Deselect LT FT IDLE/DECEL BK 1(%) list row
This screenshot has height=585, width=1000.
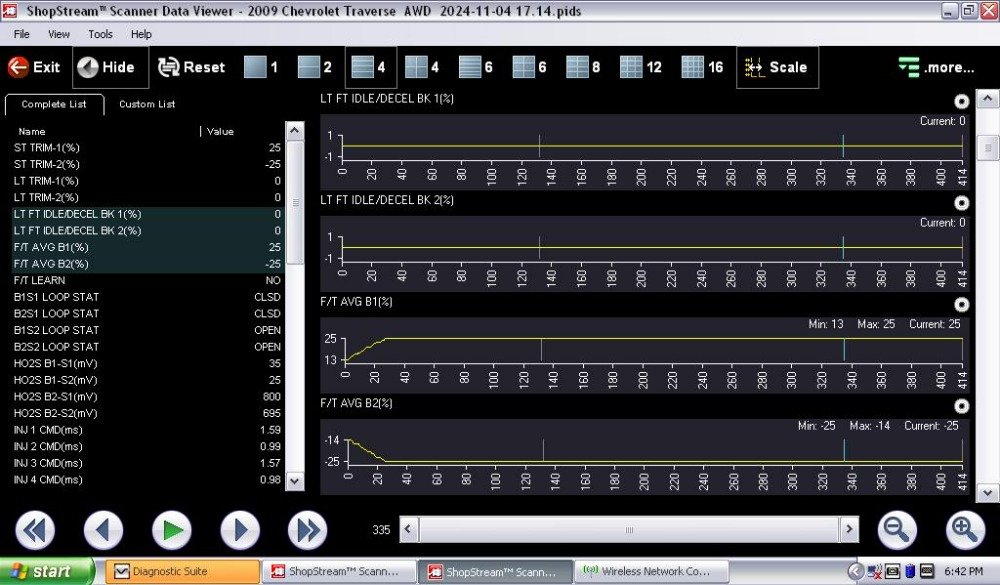[147, 214]
